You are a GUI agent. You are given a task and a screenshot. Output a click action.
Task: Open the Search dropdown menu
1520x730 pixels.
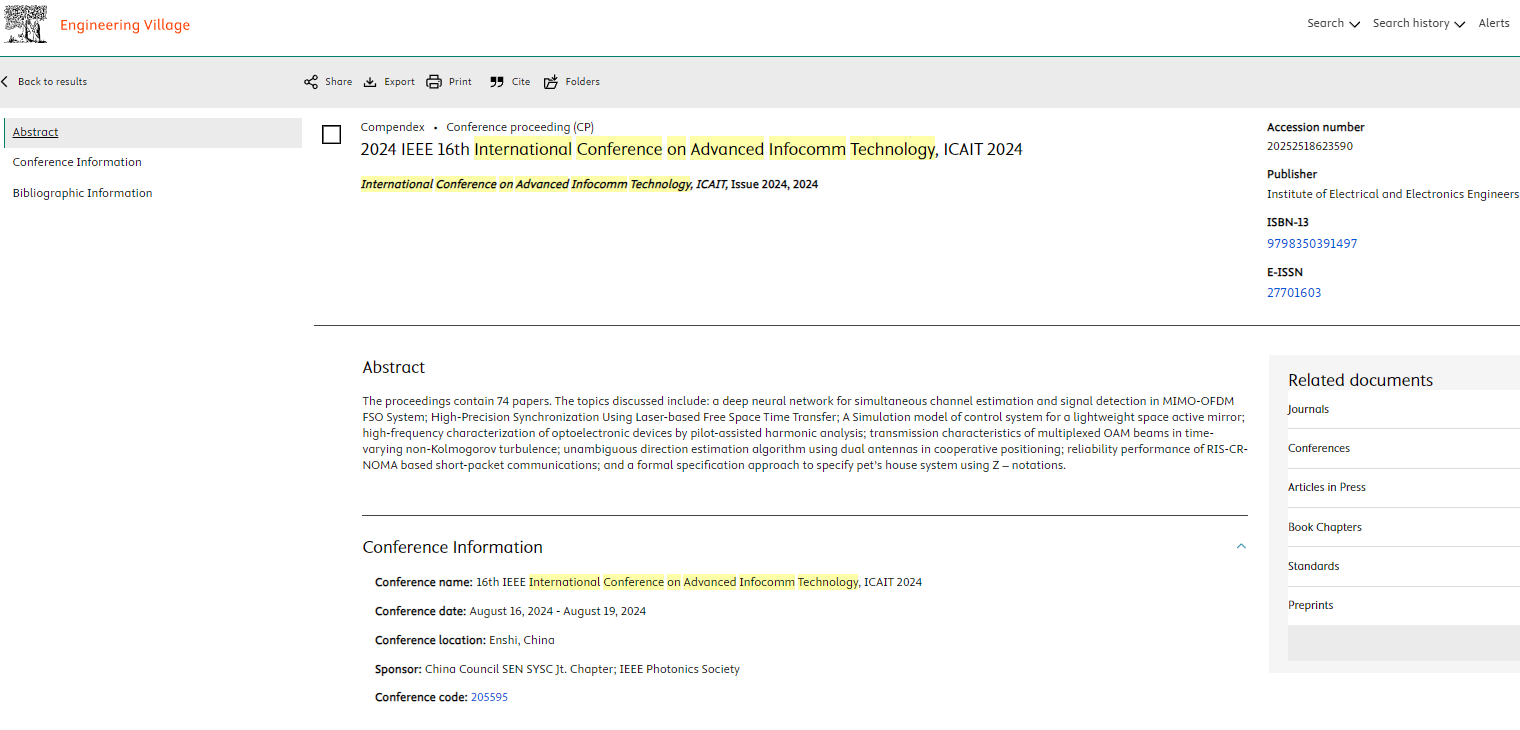[1333, 24]
